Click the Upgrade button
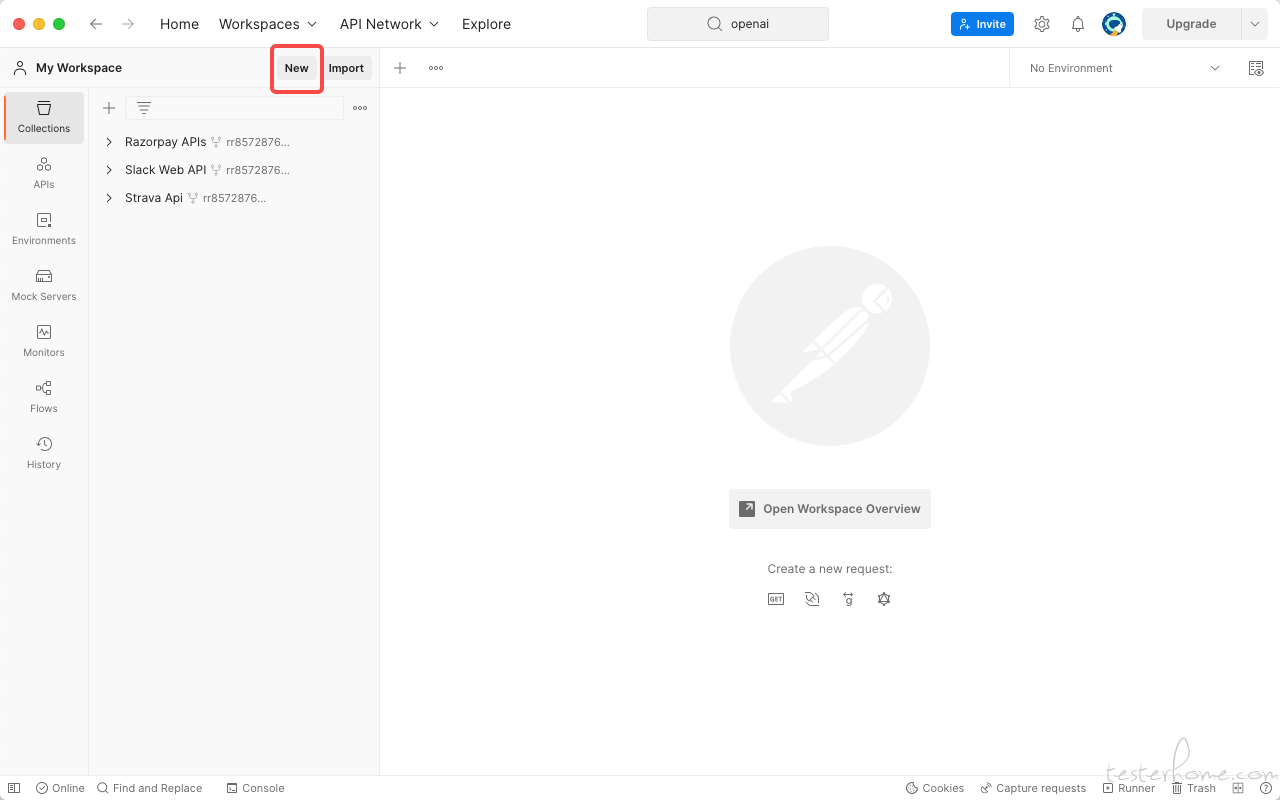Viewport: 1280px width, 800px height. (x=1191, y=24)
